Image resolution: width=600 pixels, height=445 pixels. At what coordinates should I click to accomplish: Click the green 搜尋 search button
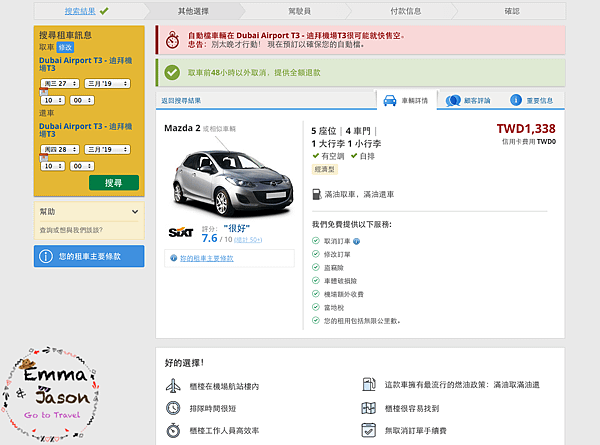point(114,183)
